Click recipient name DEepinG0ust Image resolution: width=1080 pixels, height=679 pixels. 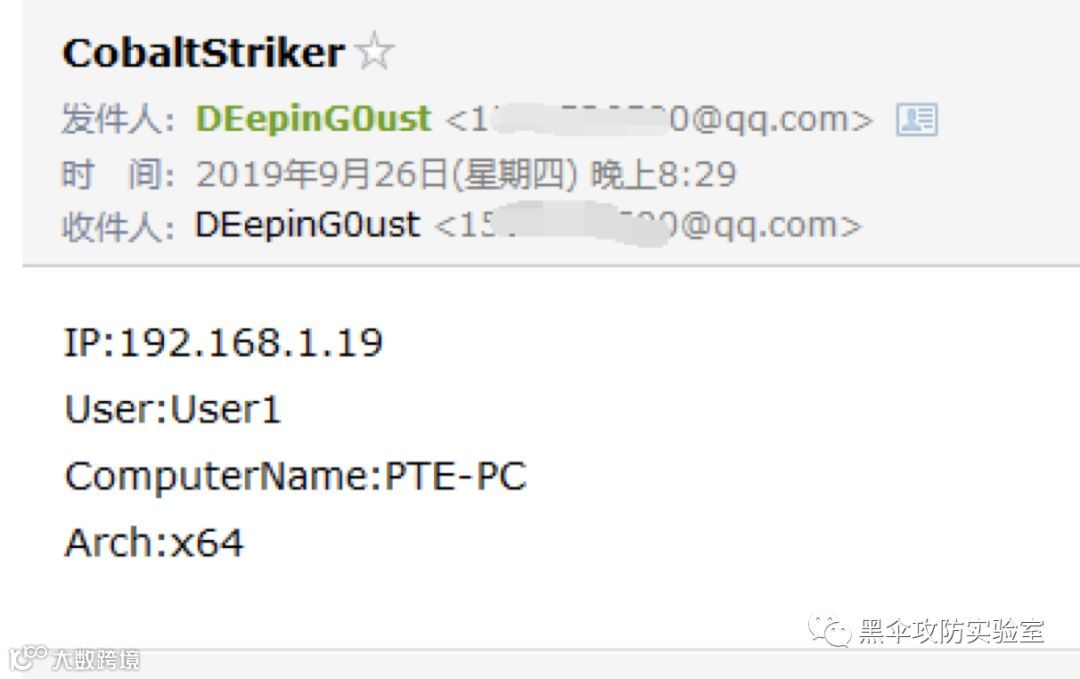point(307,224)
